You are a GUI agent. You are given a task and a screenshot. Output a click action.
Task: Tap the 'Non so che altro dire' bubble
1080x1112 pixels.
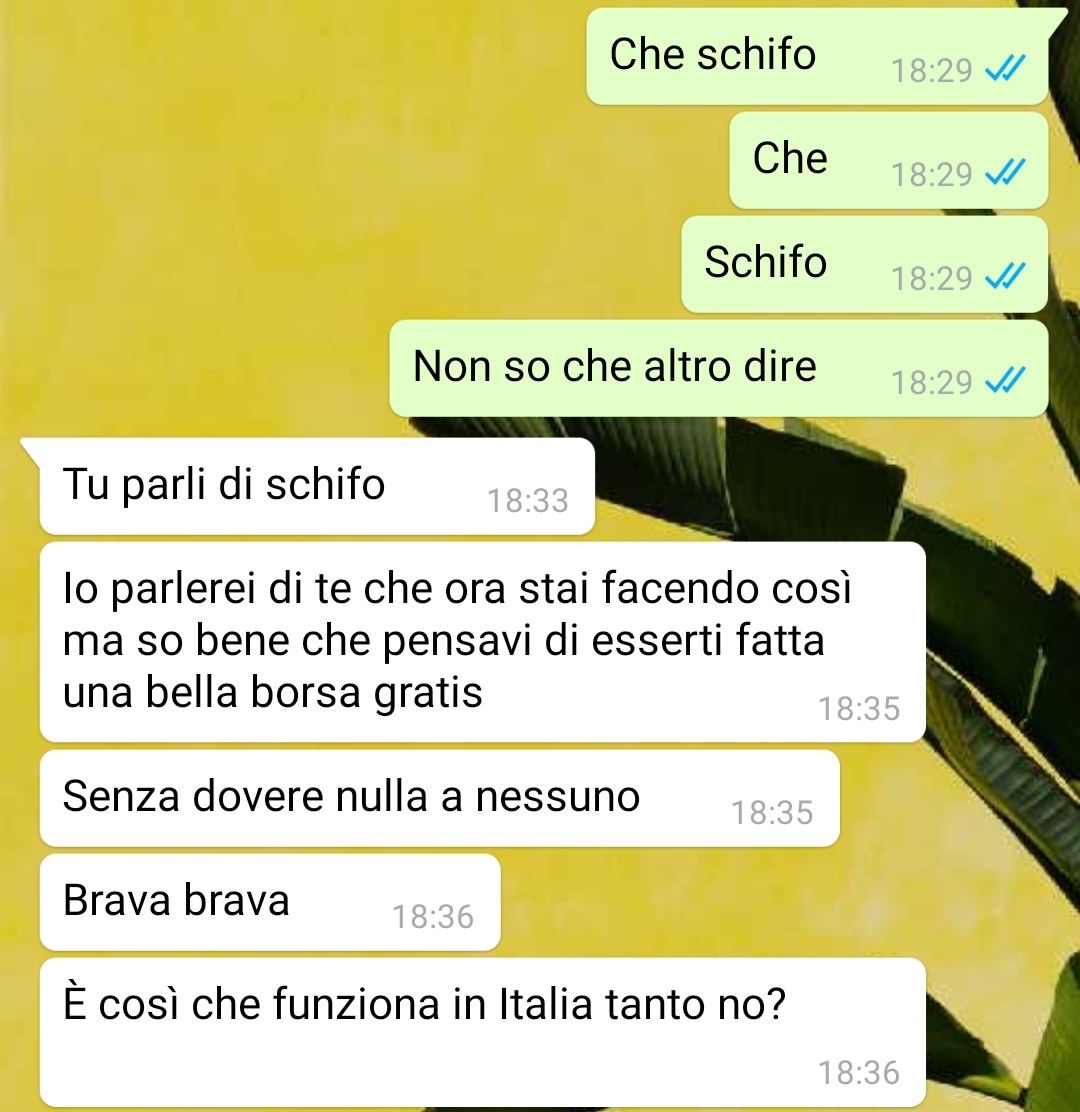coord(718,368)
